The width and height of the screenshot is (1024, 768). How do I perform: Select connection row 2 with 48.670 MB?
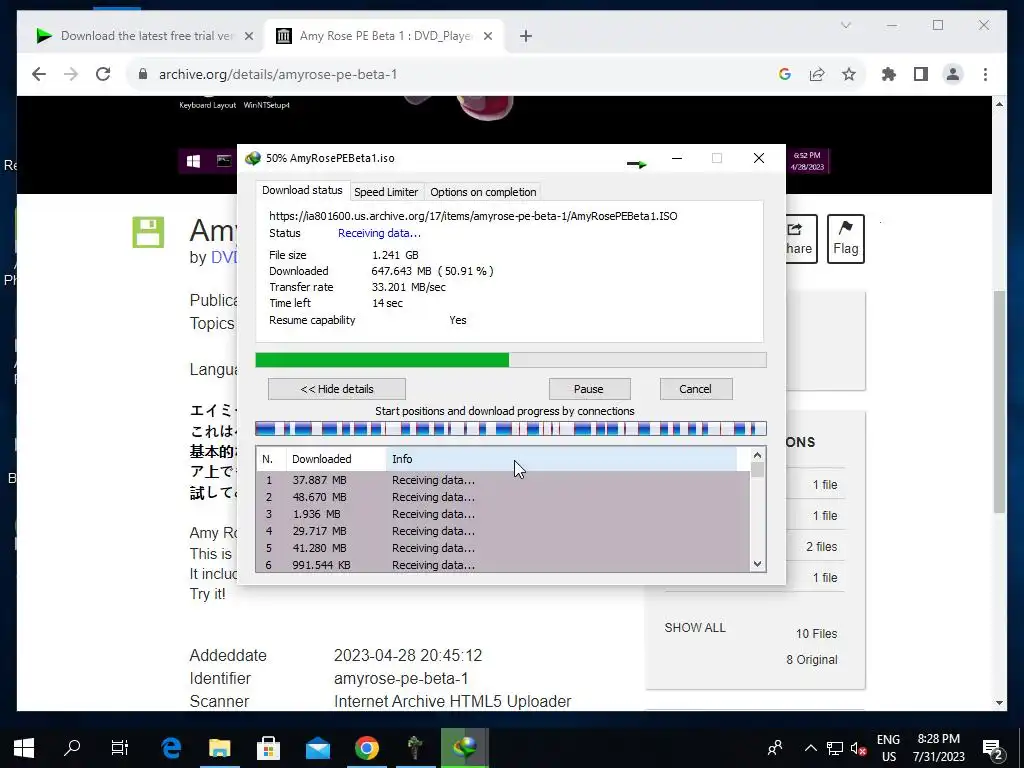coord(503,497)
